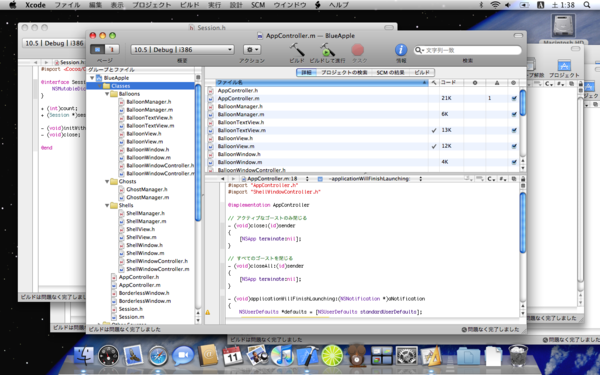
Task: Open iChat from the Dock
Action: (x=183, y=355)
